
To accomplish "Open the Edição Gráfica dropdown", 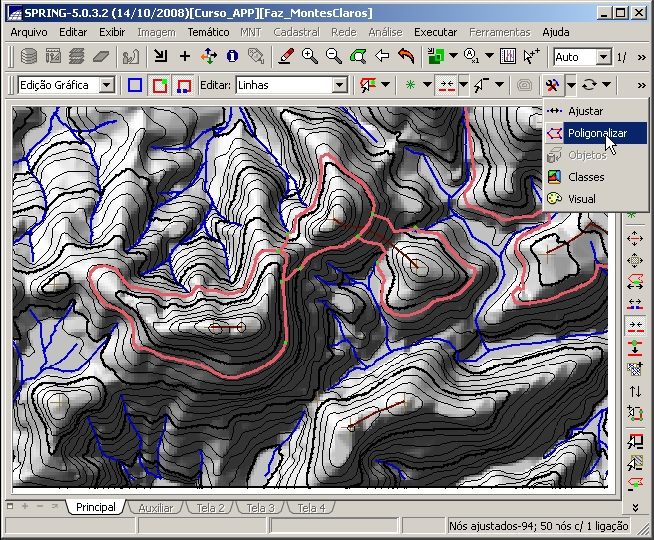I will [x=107, y=86].
